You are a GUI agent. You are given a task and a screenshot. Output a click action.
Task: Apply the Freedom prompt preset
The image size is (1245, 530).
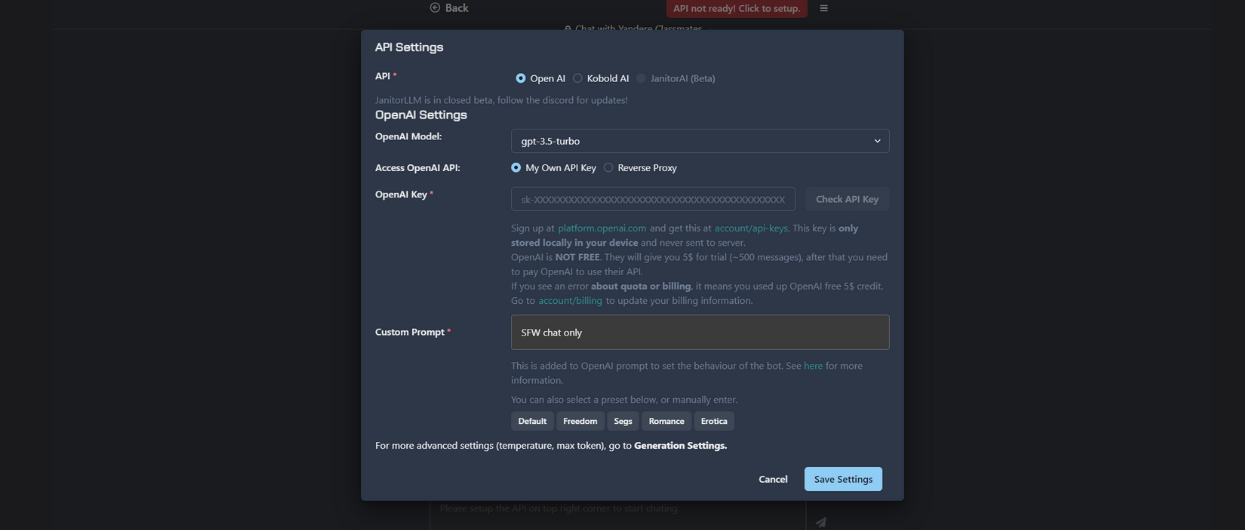pos(580,421)
